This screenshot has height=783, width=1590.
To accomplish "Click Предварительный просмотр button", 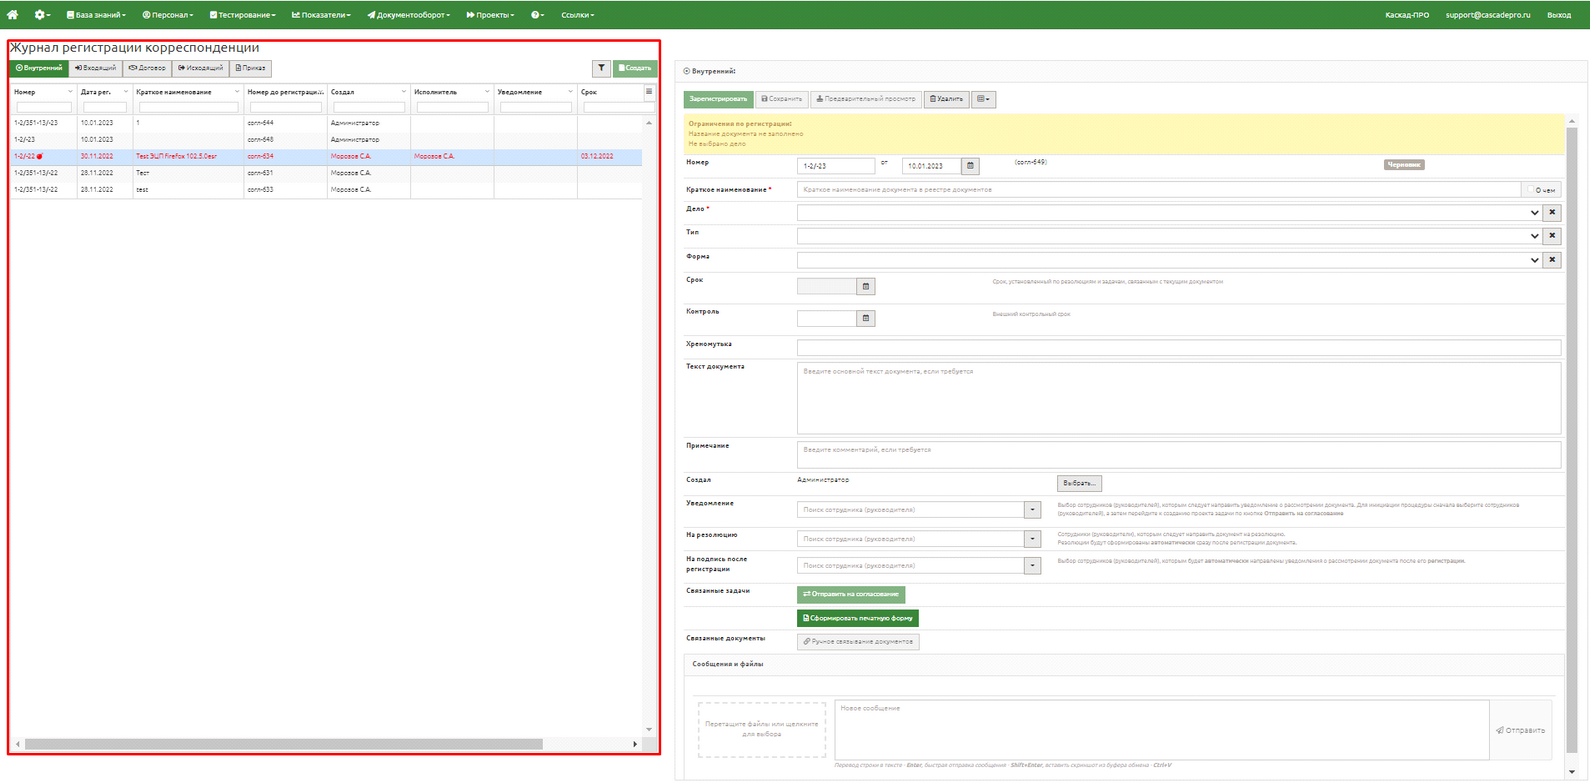I will (x=866, y=99).
